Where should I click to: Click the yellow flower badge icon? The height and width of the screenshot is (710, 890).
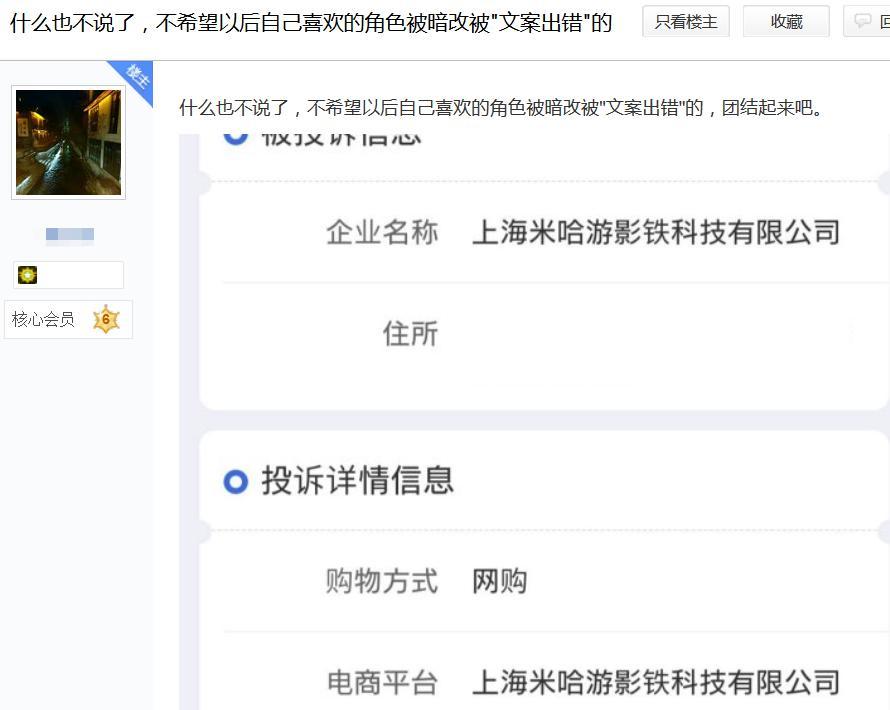(x=27, y=275)
